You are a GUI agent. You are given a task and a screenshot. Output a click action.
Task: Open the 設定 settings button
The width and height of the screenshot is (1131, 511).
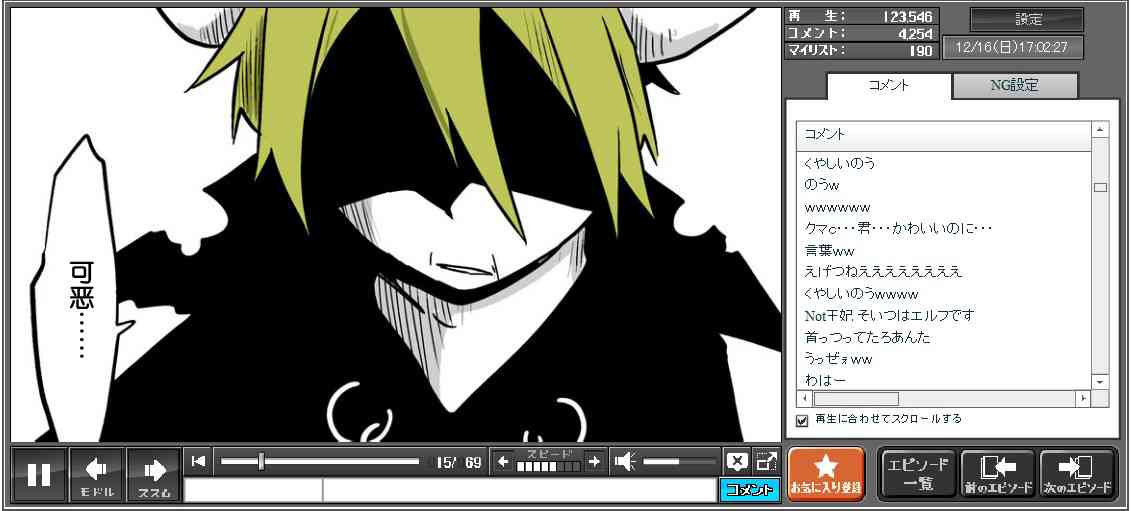coord(1027,20)
